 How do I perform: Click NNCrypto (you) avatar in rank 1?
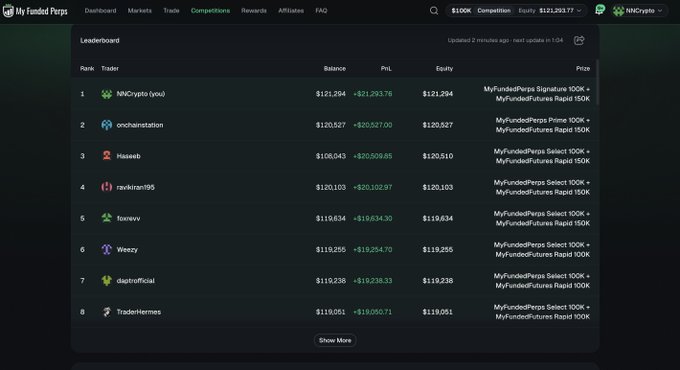[x=107, y=94]
